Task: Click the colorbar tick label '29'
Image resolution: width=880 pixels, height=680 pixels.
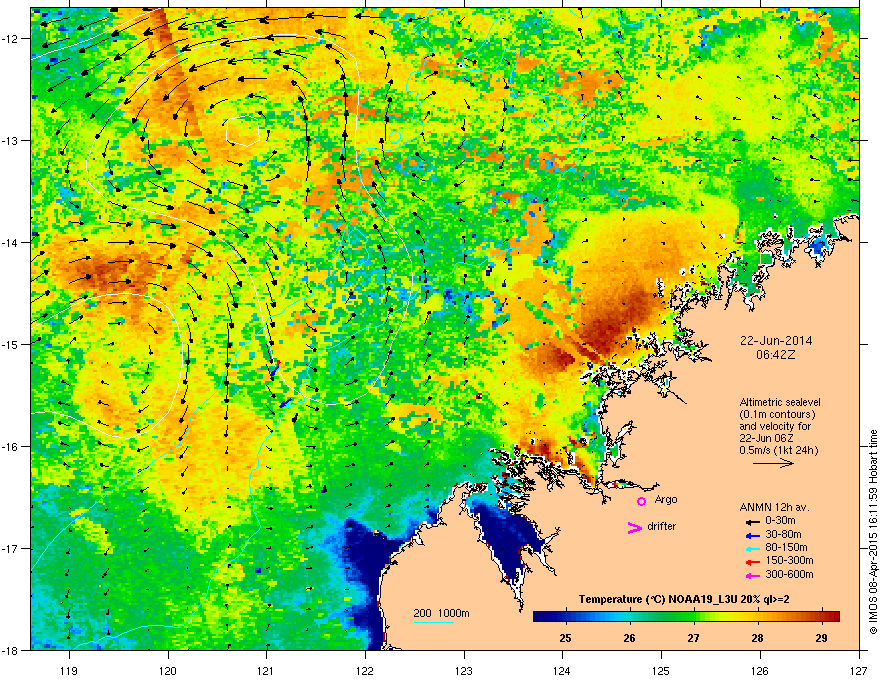Action: (x=821, y=638)
